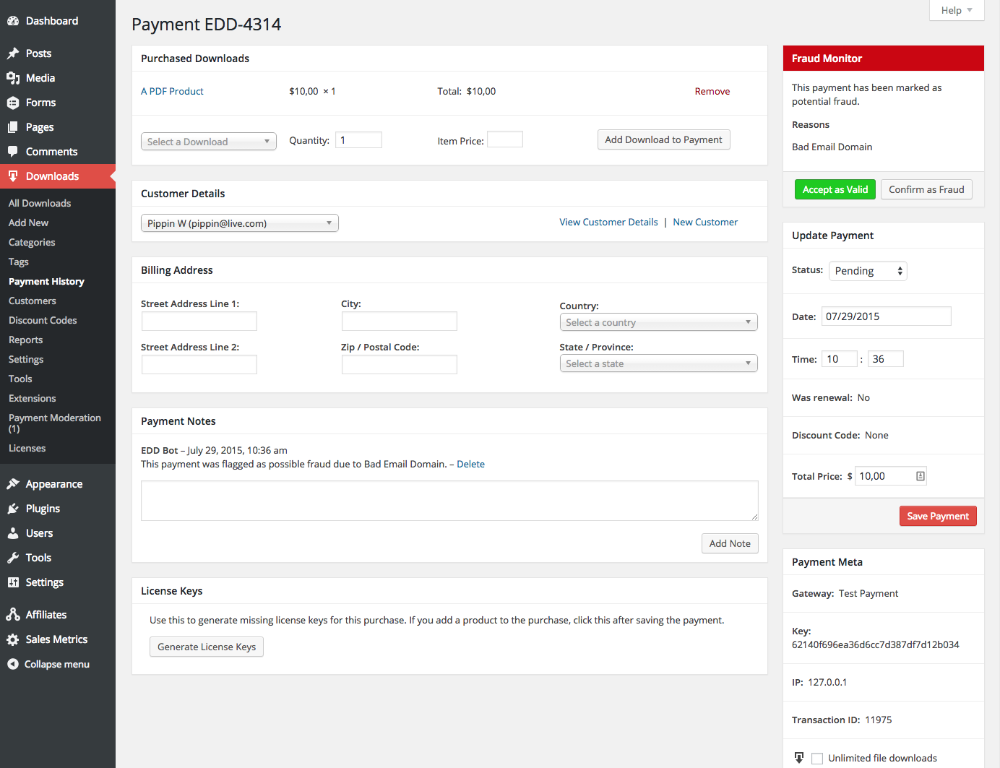Focus the Time hour field

839,359
